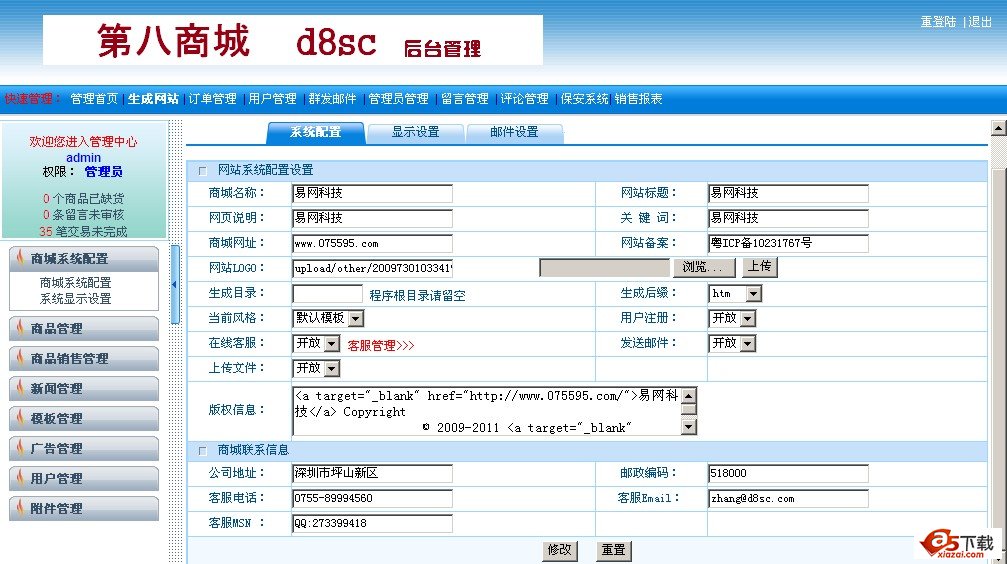Click the 客服电话 input field
Image resolution: width=1007 pixels, height=564 pixels.
click(372, 498)
